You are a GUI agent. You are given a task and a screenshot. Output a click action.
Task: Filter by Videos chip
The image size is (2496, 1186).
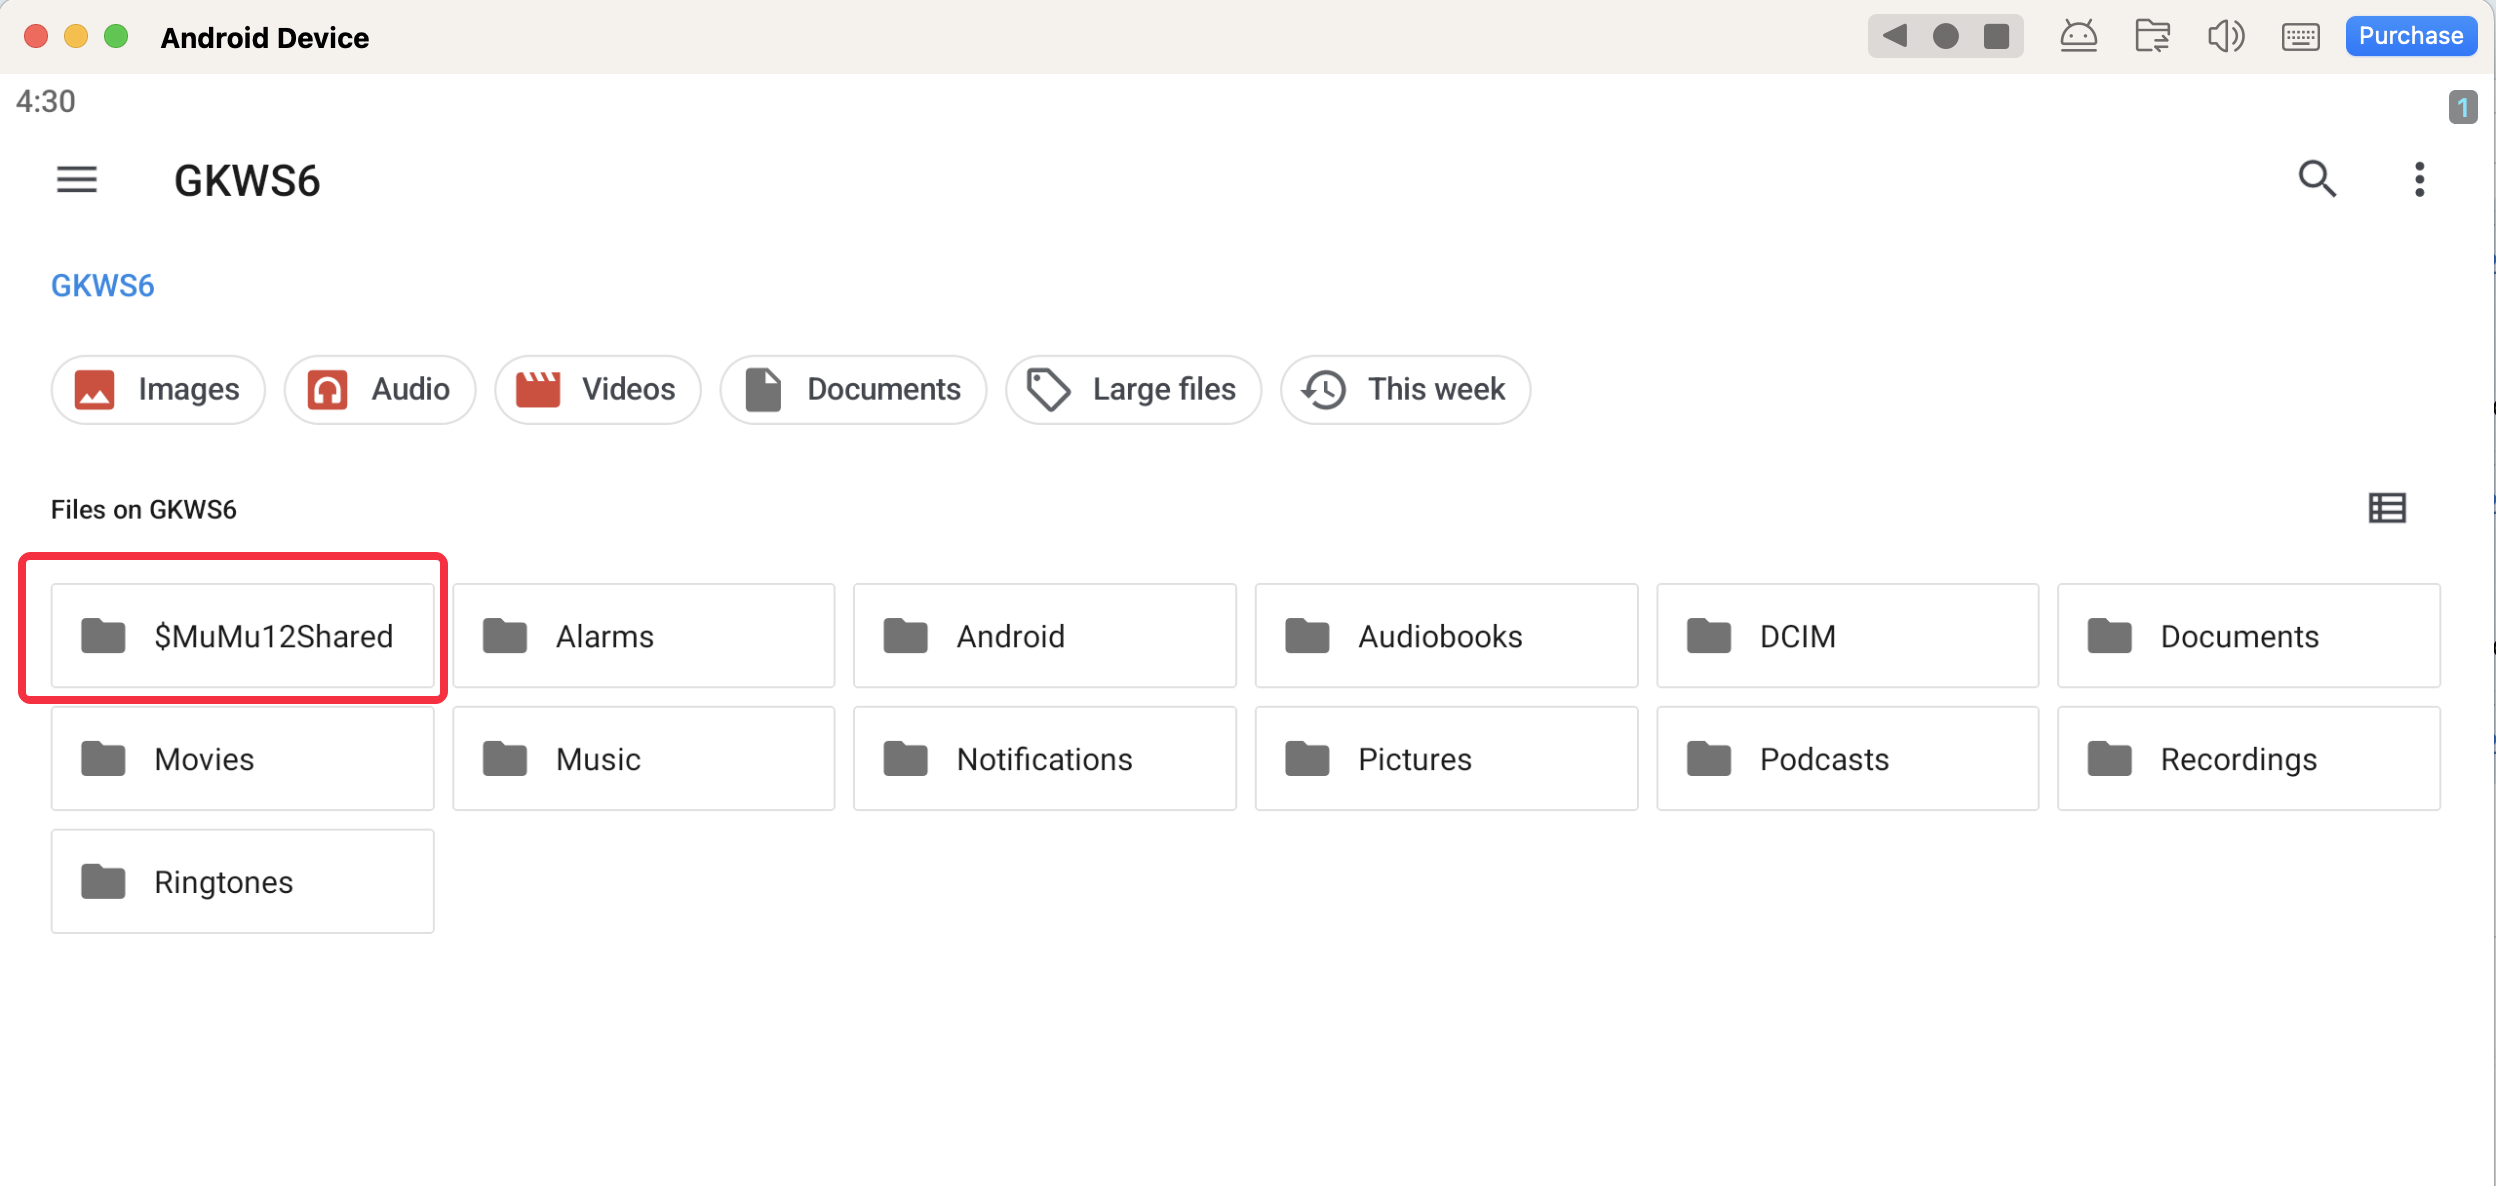(x=597, y=390)
